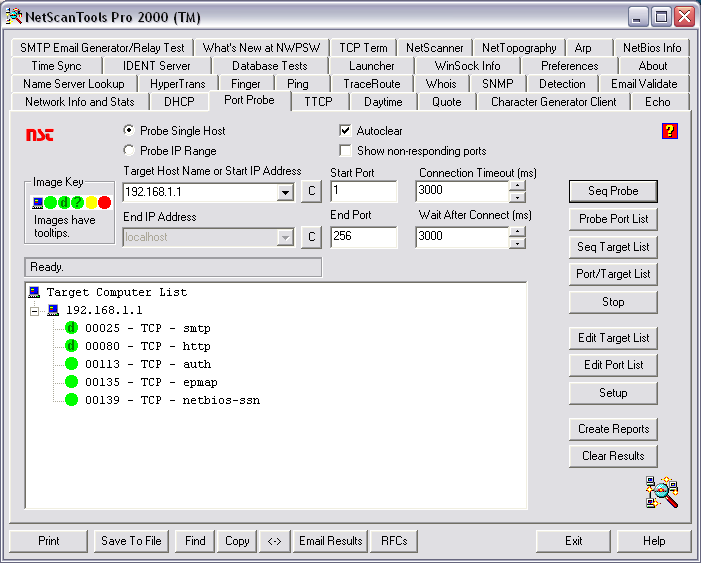Click the 'Ready.' status text

pyautogui.click(x=46, y=267)
